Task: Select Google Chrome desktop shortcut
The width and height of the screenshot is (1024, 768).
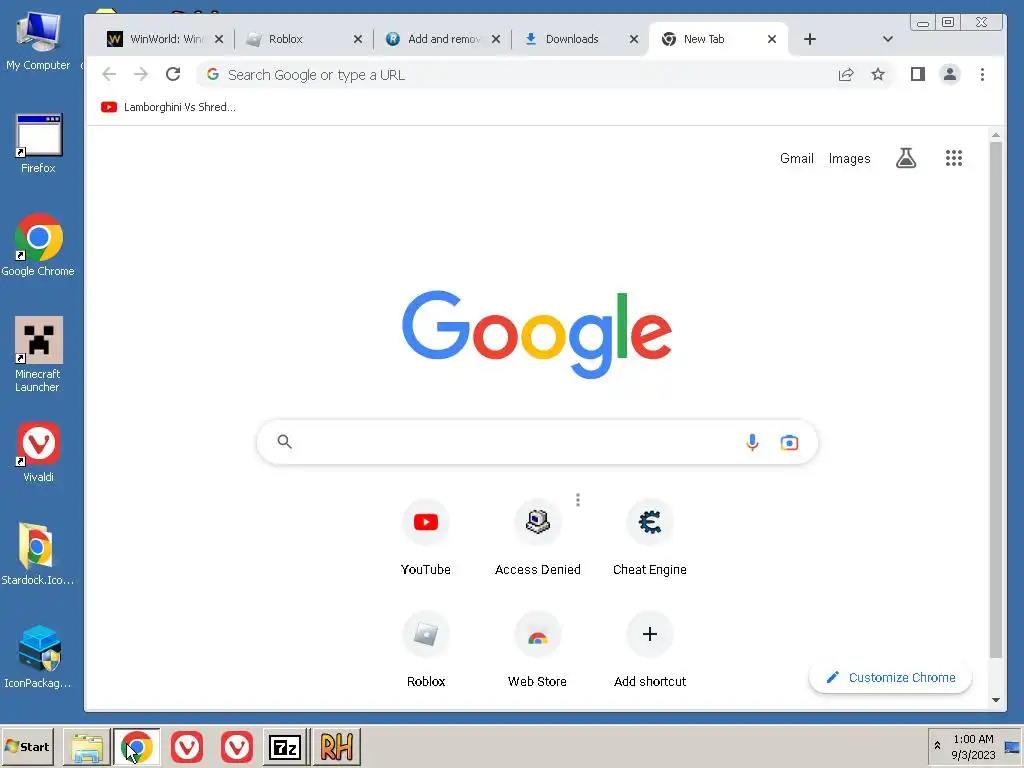Action: point(38,246)
